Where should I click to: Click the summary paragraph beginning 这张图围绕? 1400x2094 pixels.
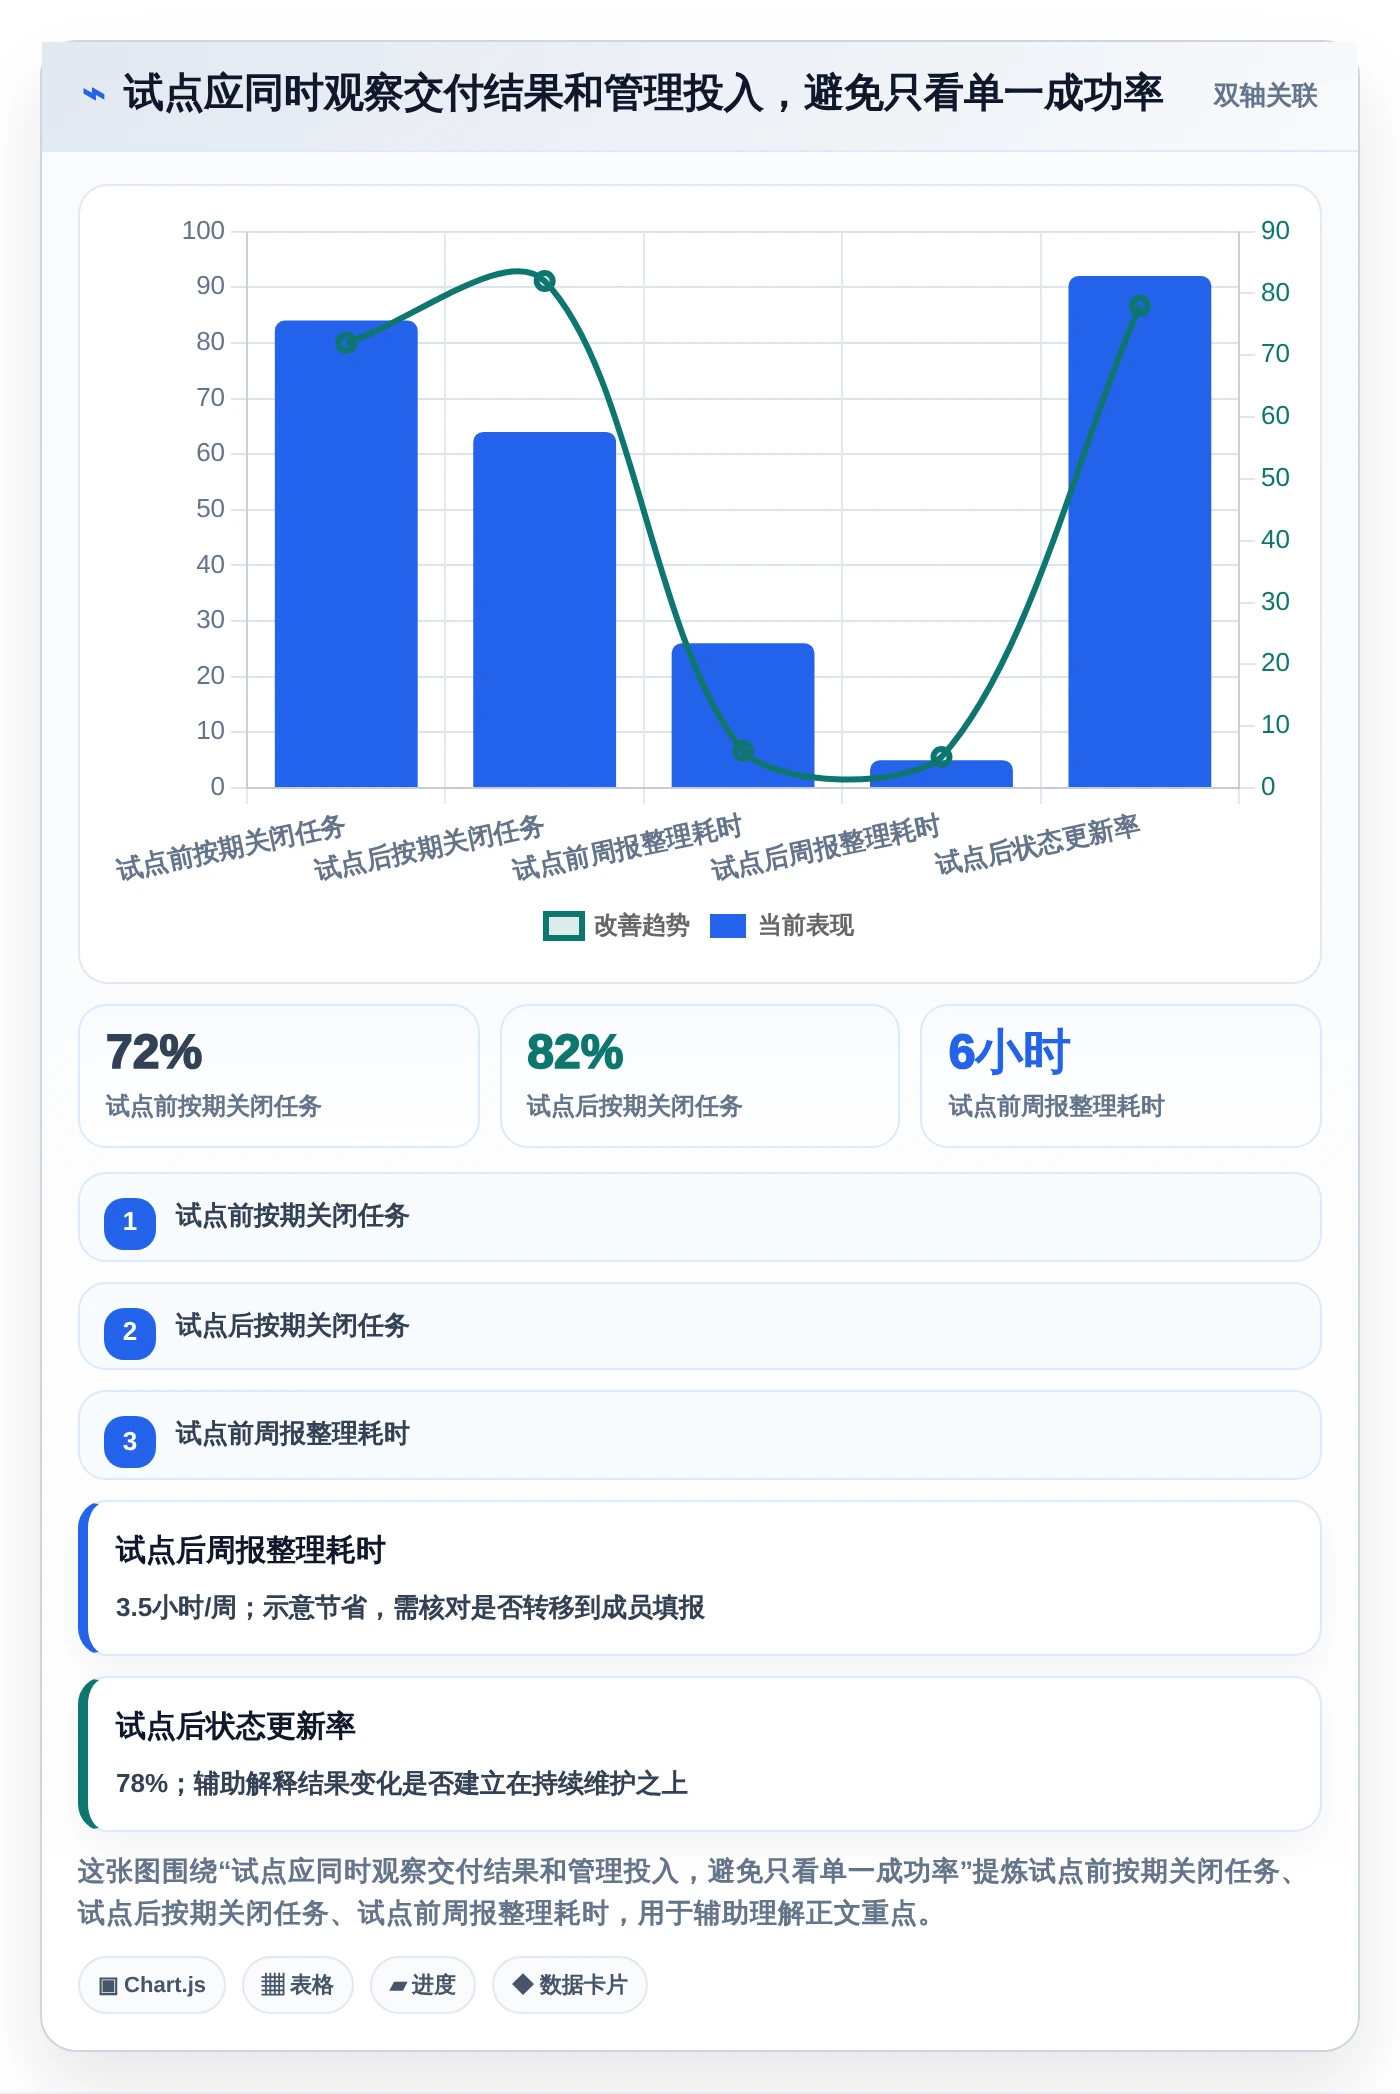pyautogui.click(x=690, y=1892)
